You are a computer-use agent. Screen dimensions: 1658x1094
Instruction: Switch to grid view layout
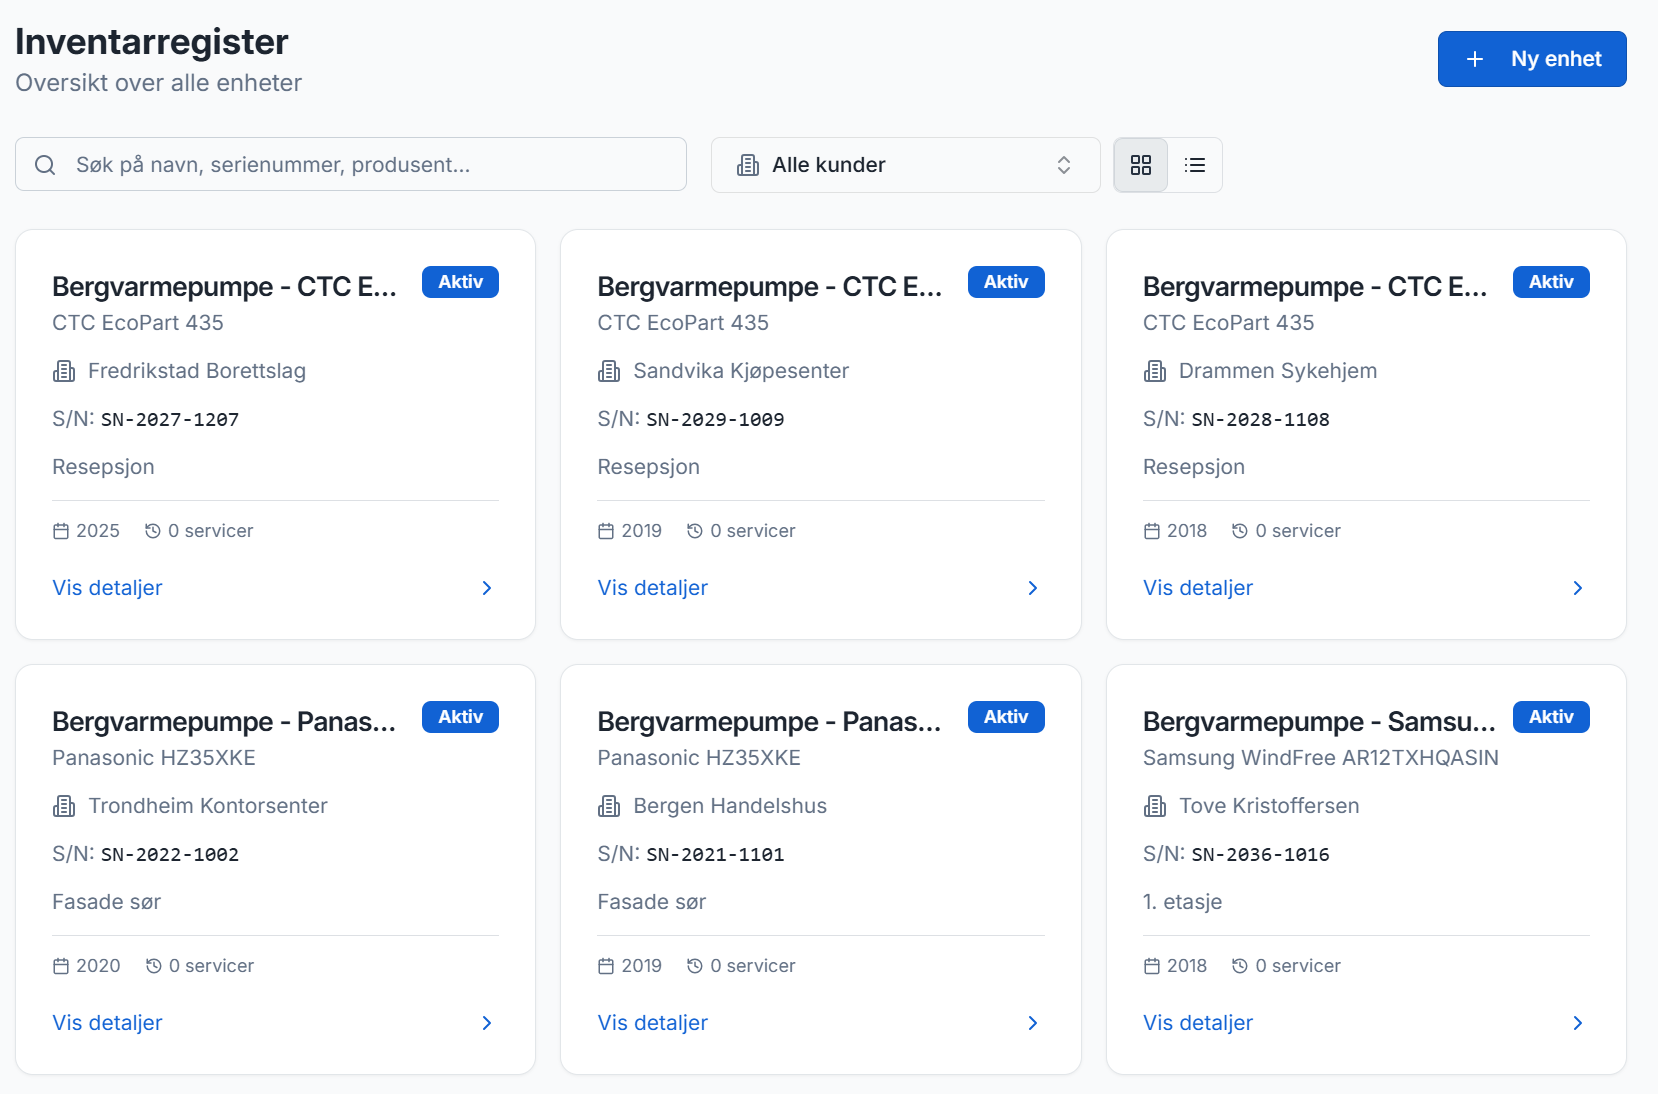pyautogui.click(x=1140, y=165)
